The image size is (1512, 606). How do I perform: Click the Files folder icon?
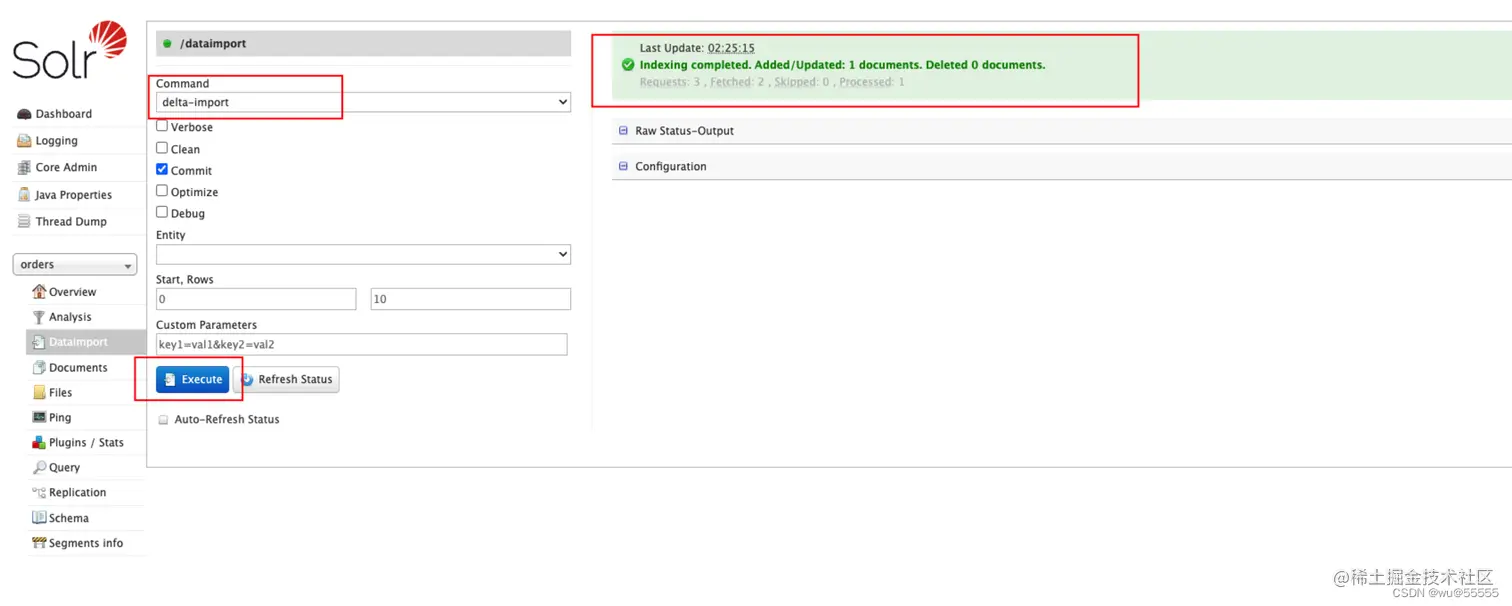click(x=39, y=392)
